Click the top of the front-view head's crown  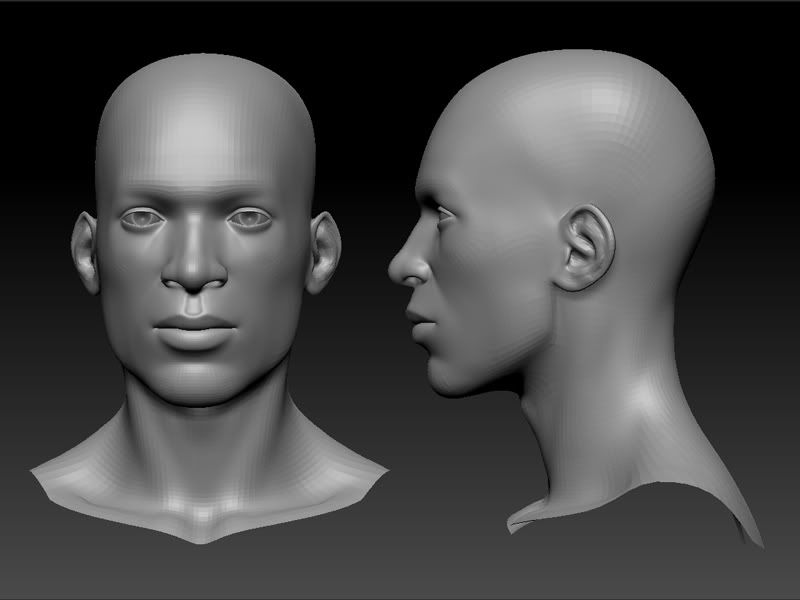point(205,65)
